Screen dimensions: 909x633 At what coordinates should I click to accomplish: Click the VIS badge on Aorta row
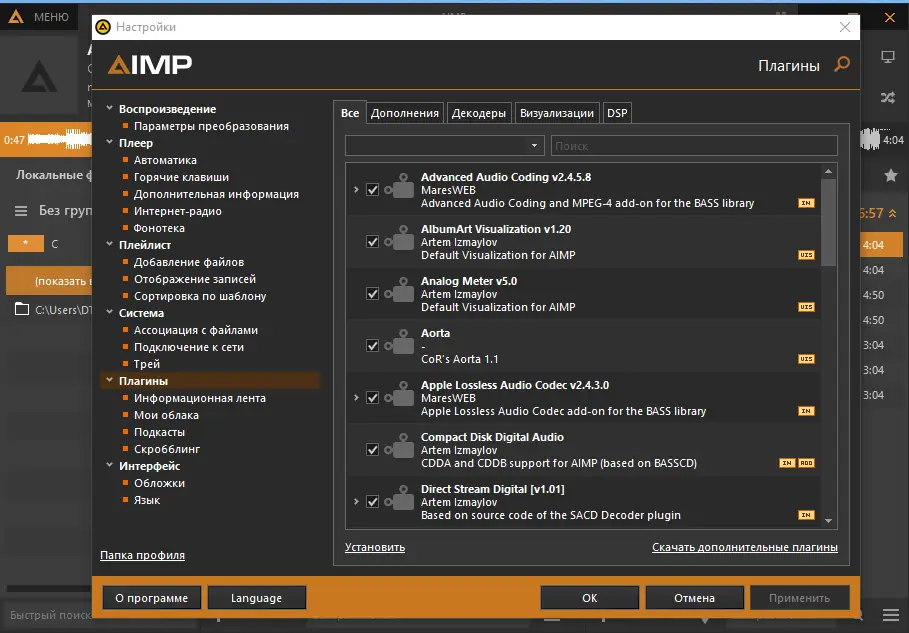point(806,359)
